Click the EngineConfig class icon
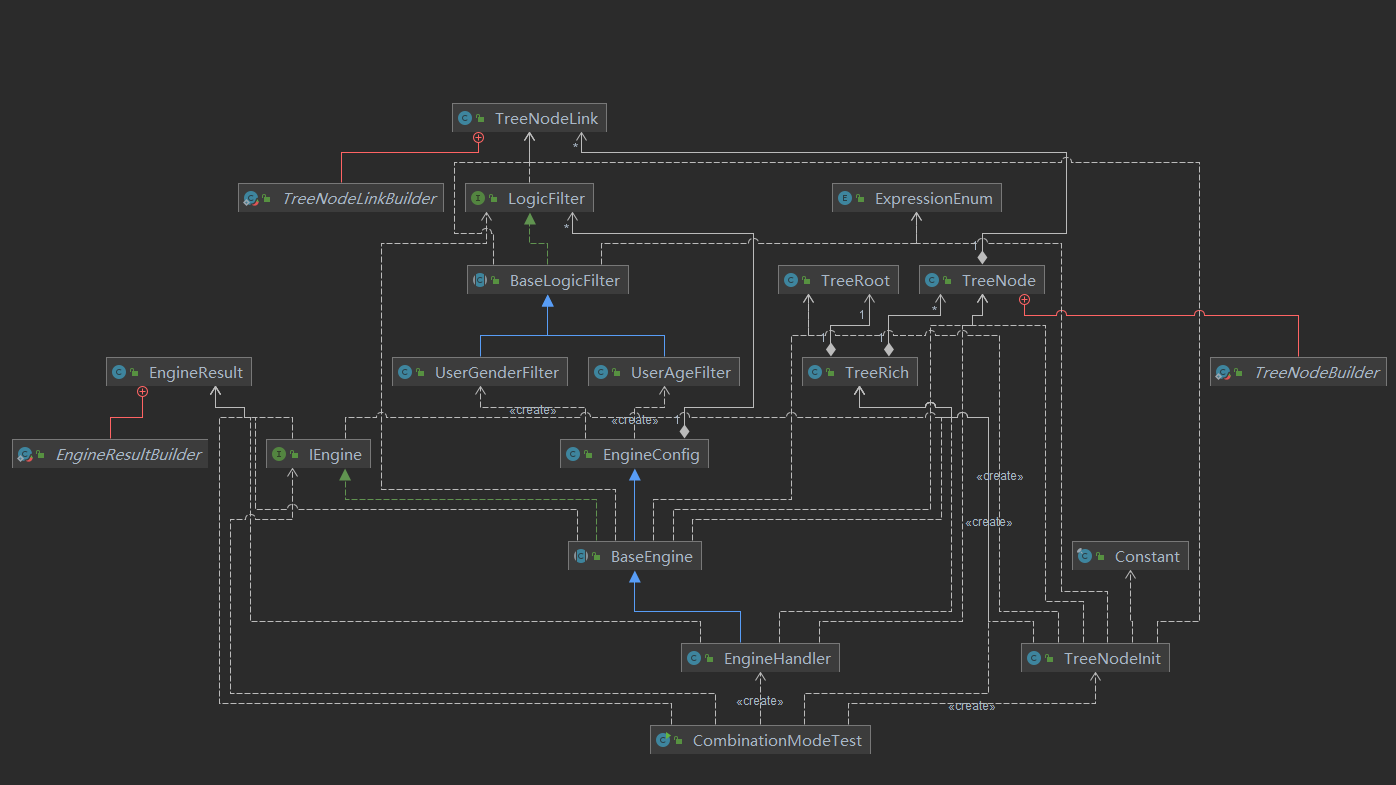 [572, 454]
